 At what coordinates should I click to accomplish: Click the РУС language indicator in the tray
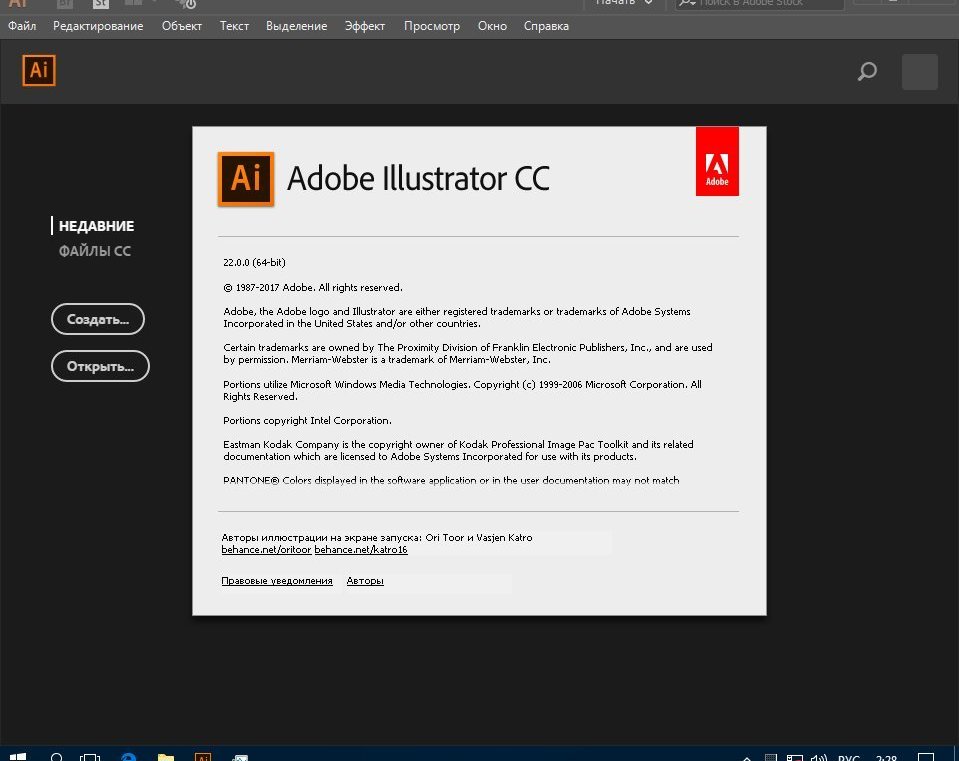[x=848, y=757]
